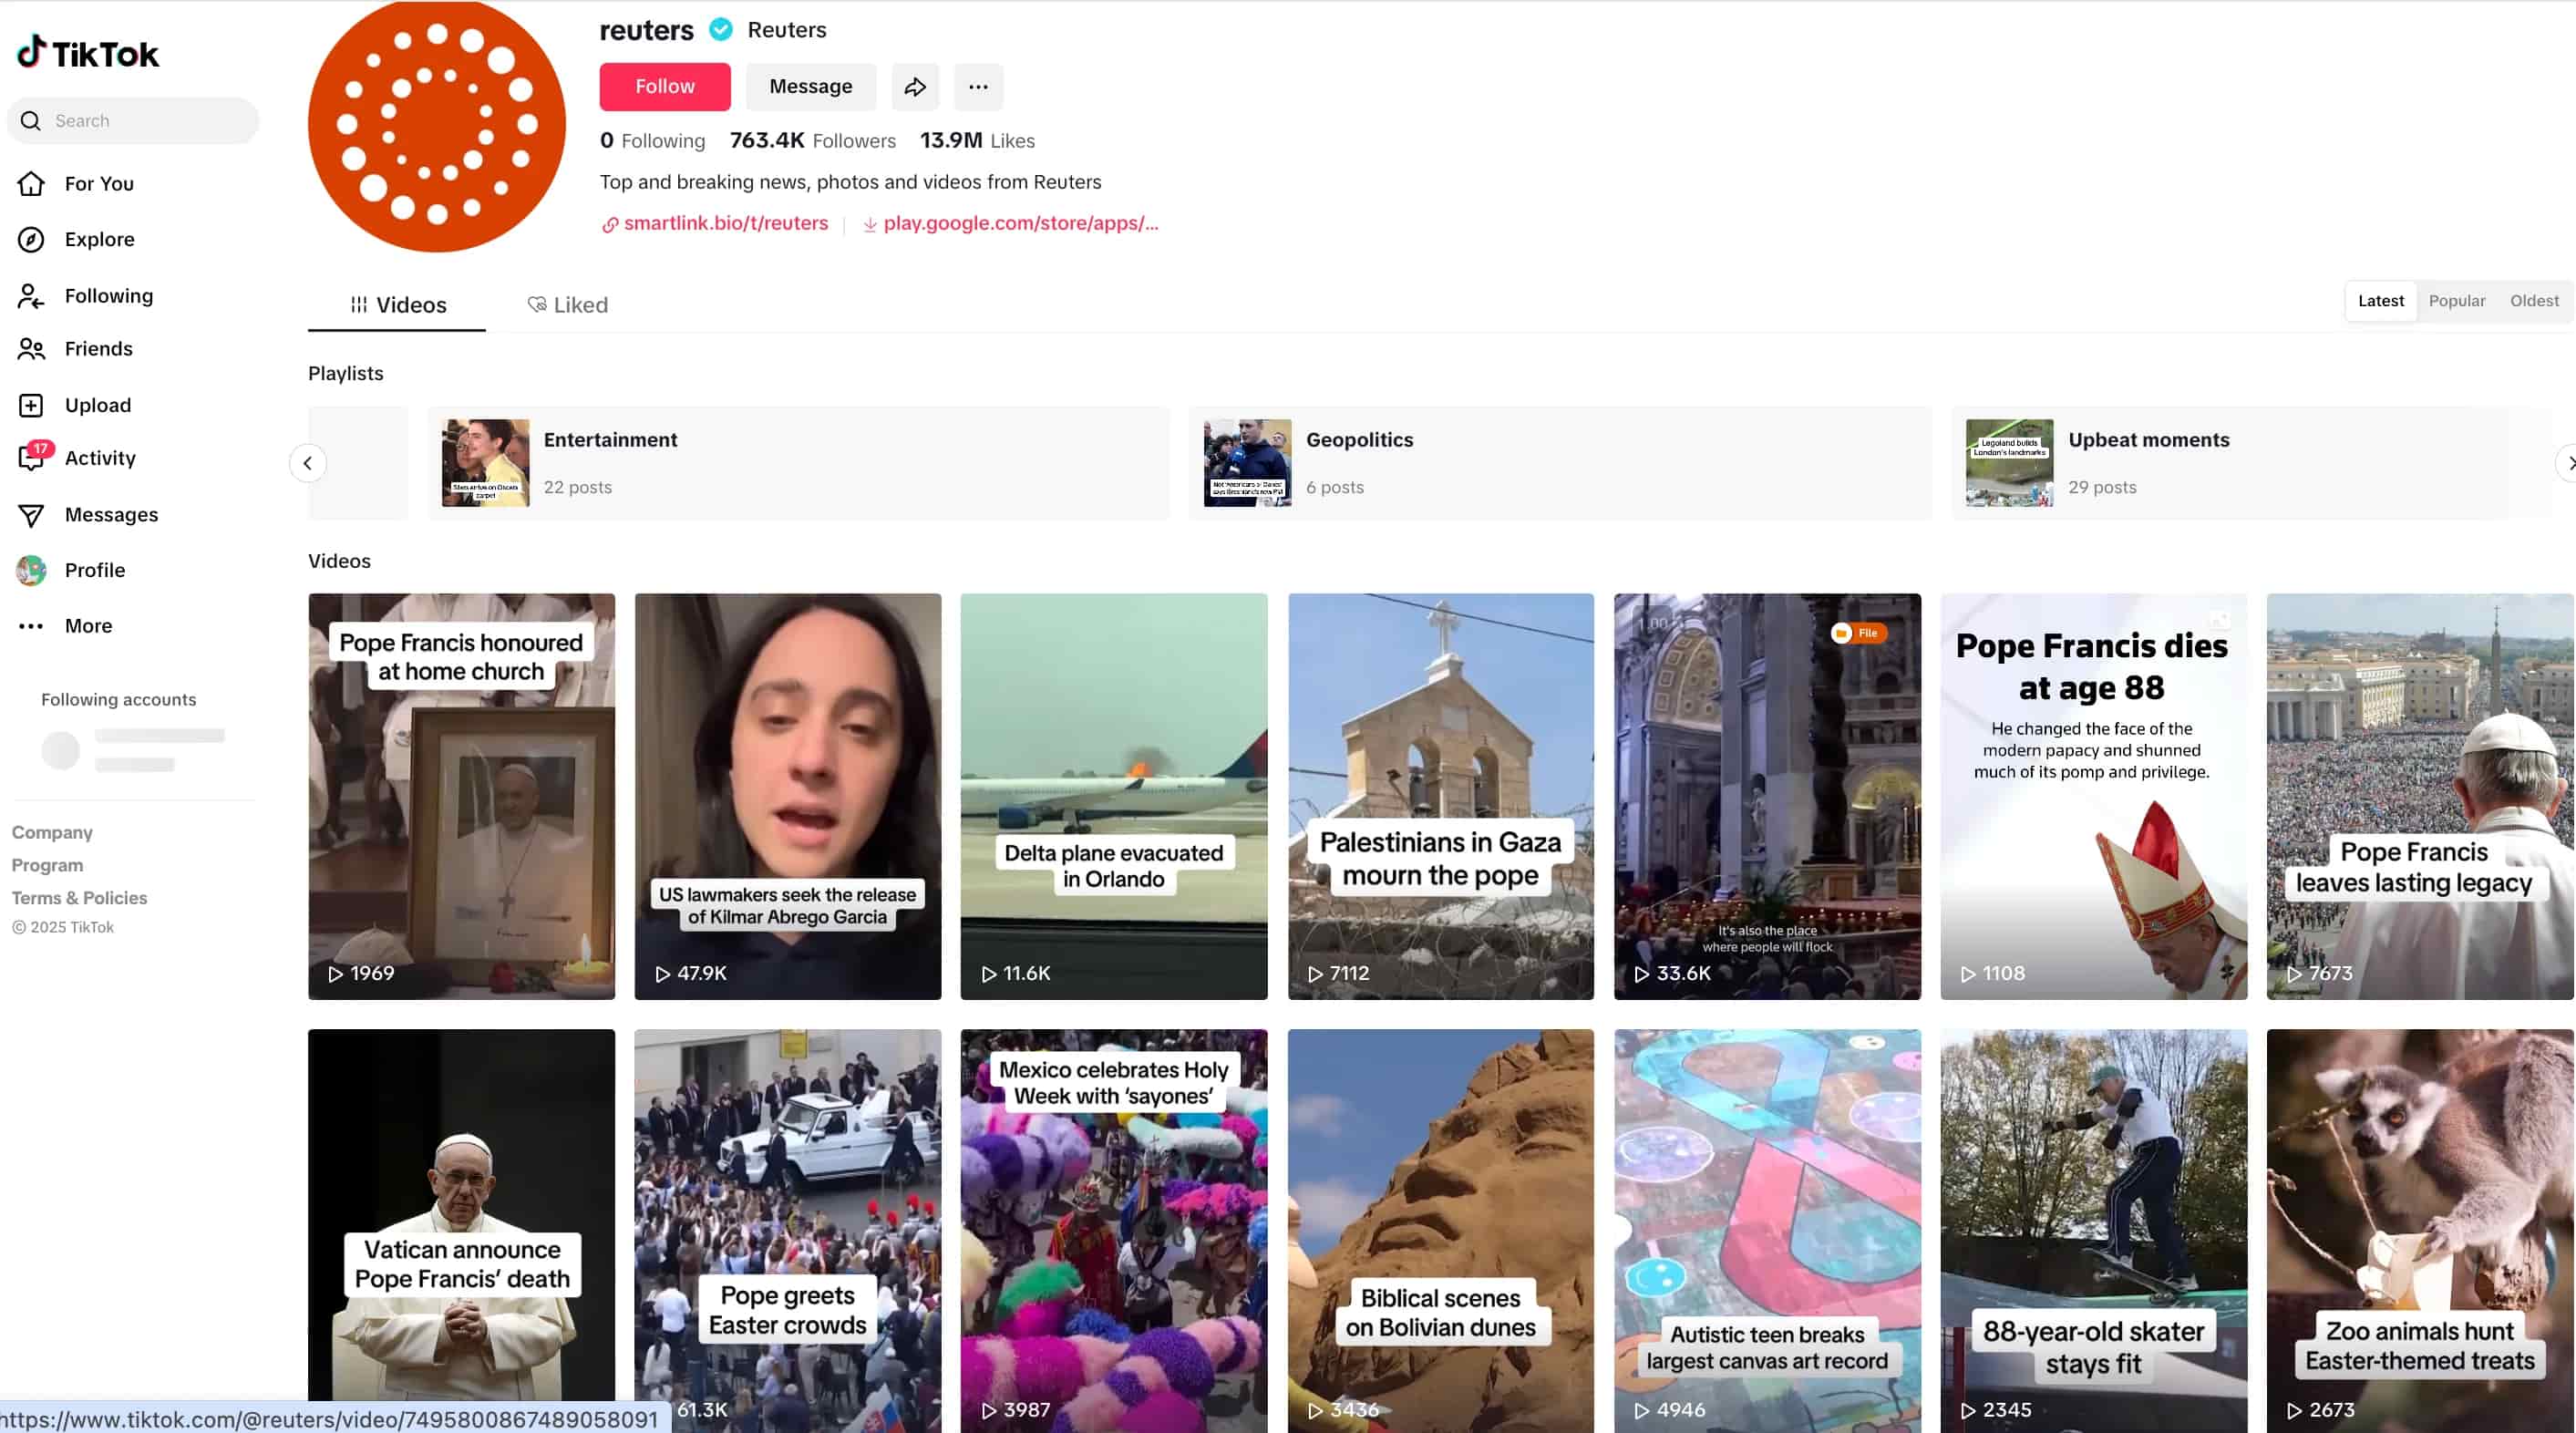Click the TikTok logo icon
The height and width of the screenshot is (1433, 2576).
tap(32, 51)
